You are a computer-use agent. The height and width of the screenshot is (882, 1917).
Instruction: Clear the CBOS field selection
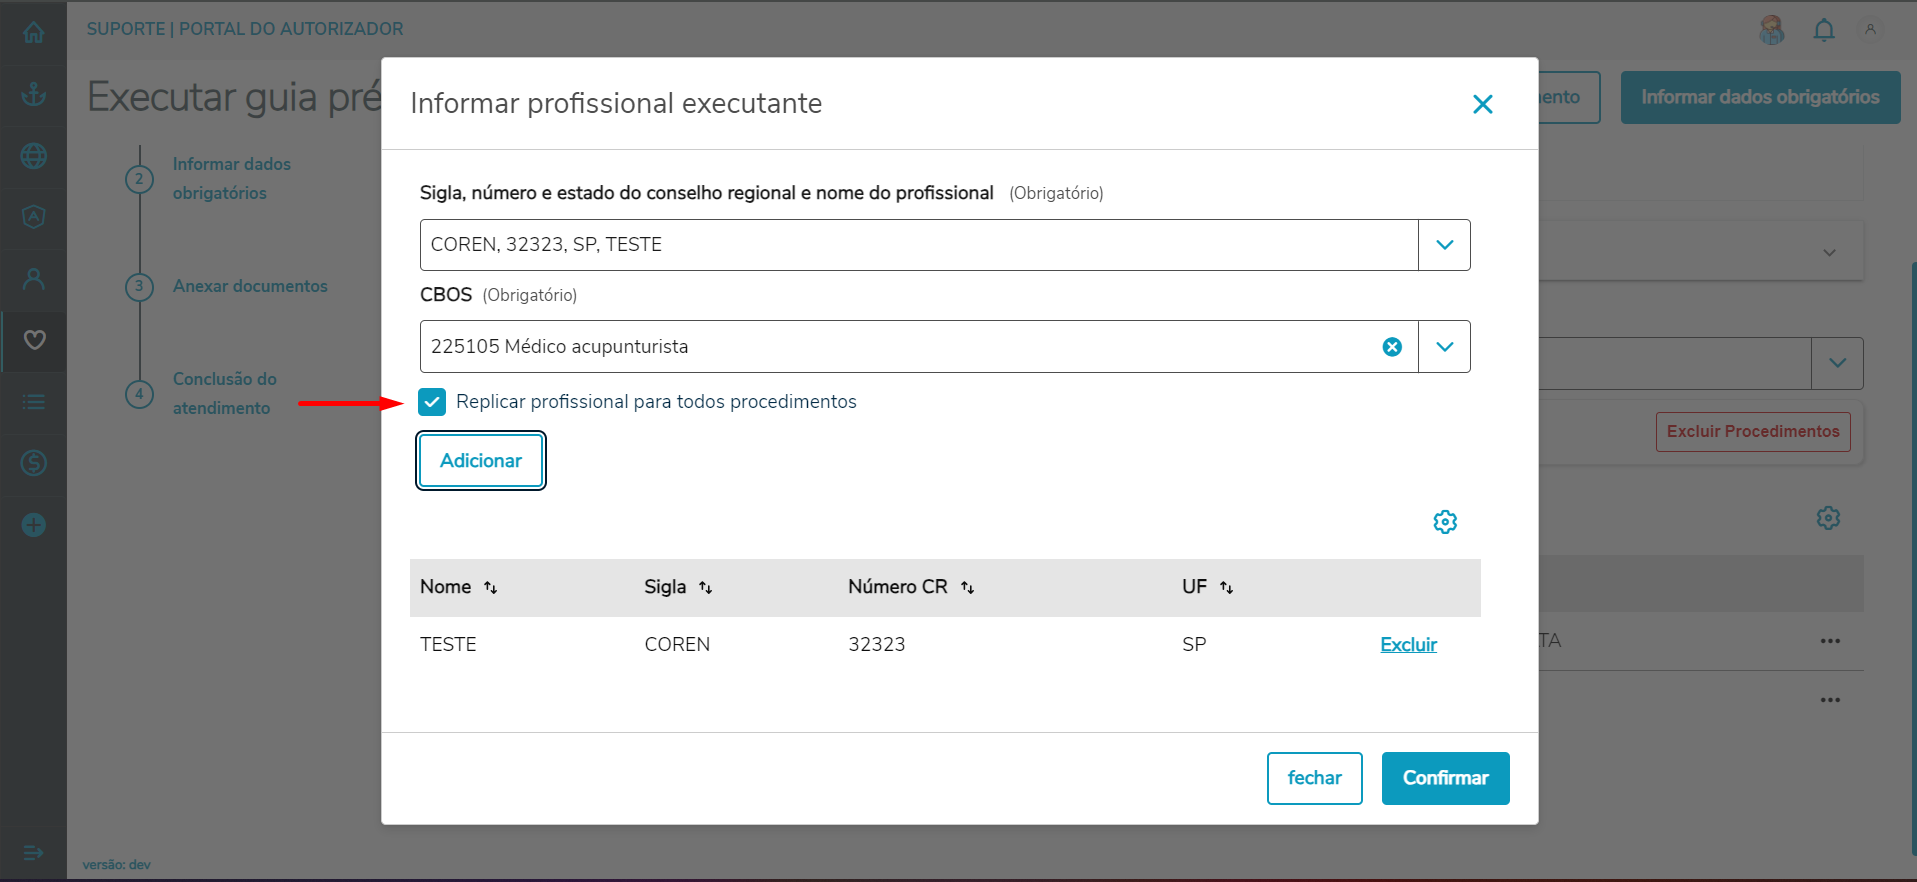pos(1392,347)
